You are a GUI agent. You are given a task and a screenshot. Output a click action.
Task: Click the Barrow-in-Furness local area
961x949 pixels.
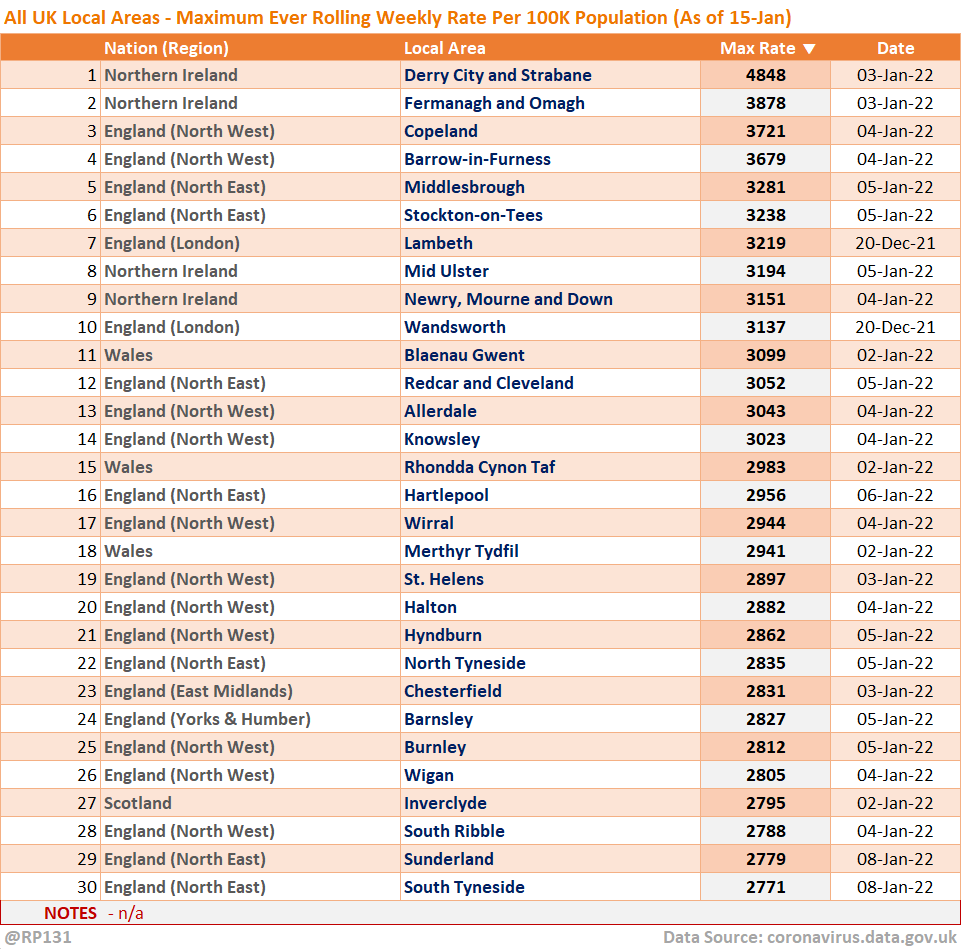coord(477,159)
